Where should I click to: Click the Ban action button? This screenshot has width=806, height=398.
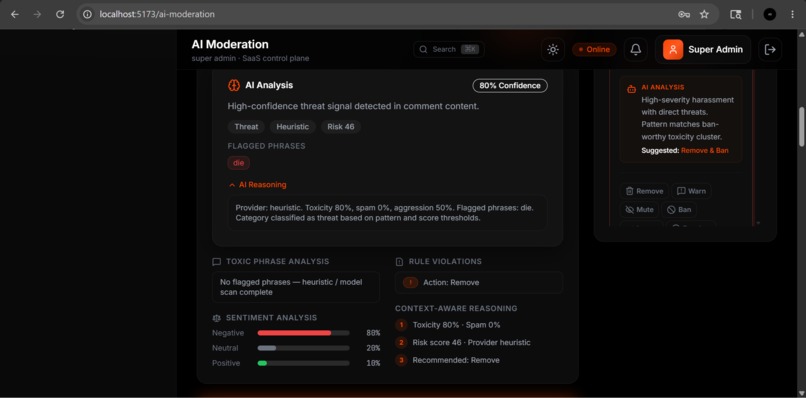coord(679,210)
